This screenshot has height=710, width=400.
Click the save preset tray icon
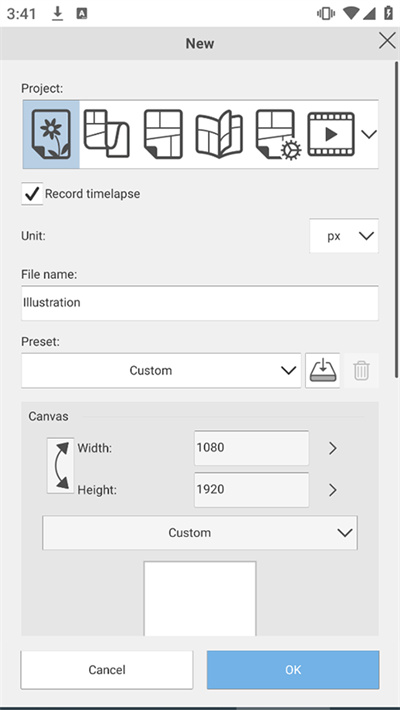(x=323, y=371)
